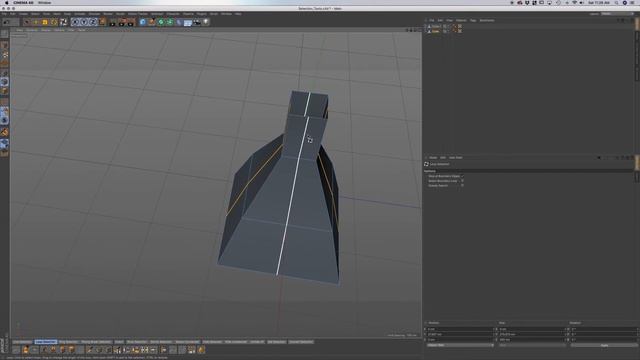Click the Rotation H input field
Image resolution: width=640 pixels, height=360 pixels.
603,329
